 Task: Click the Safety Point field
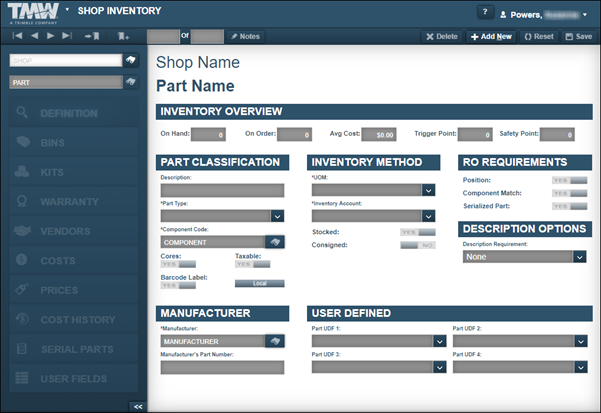click(557, 134)
